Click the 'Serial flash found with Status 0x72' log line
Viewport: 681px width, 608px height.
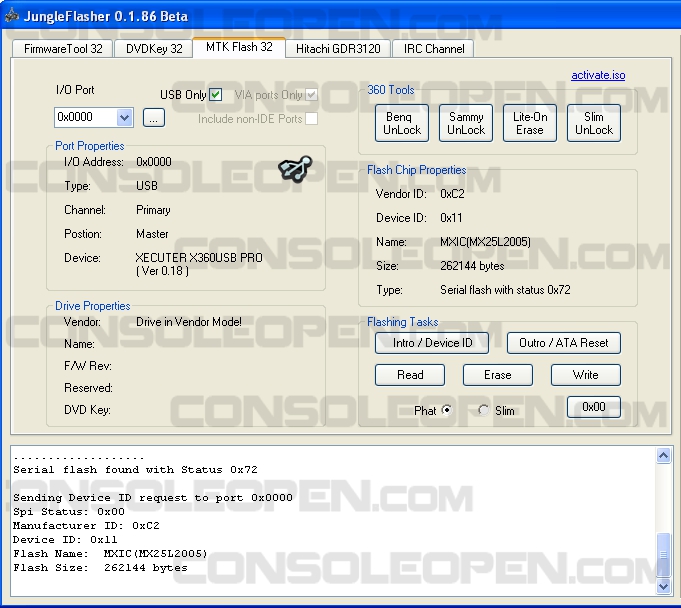pos(135,470)
